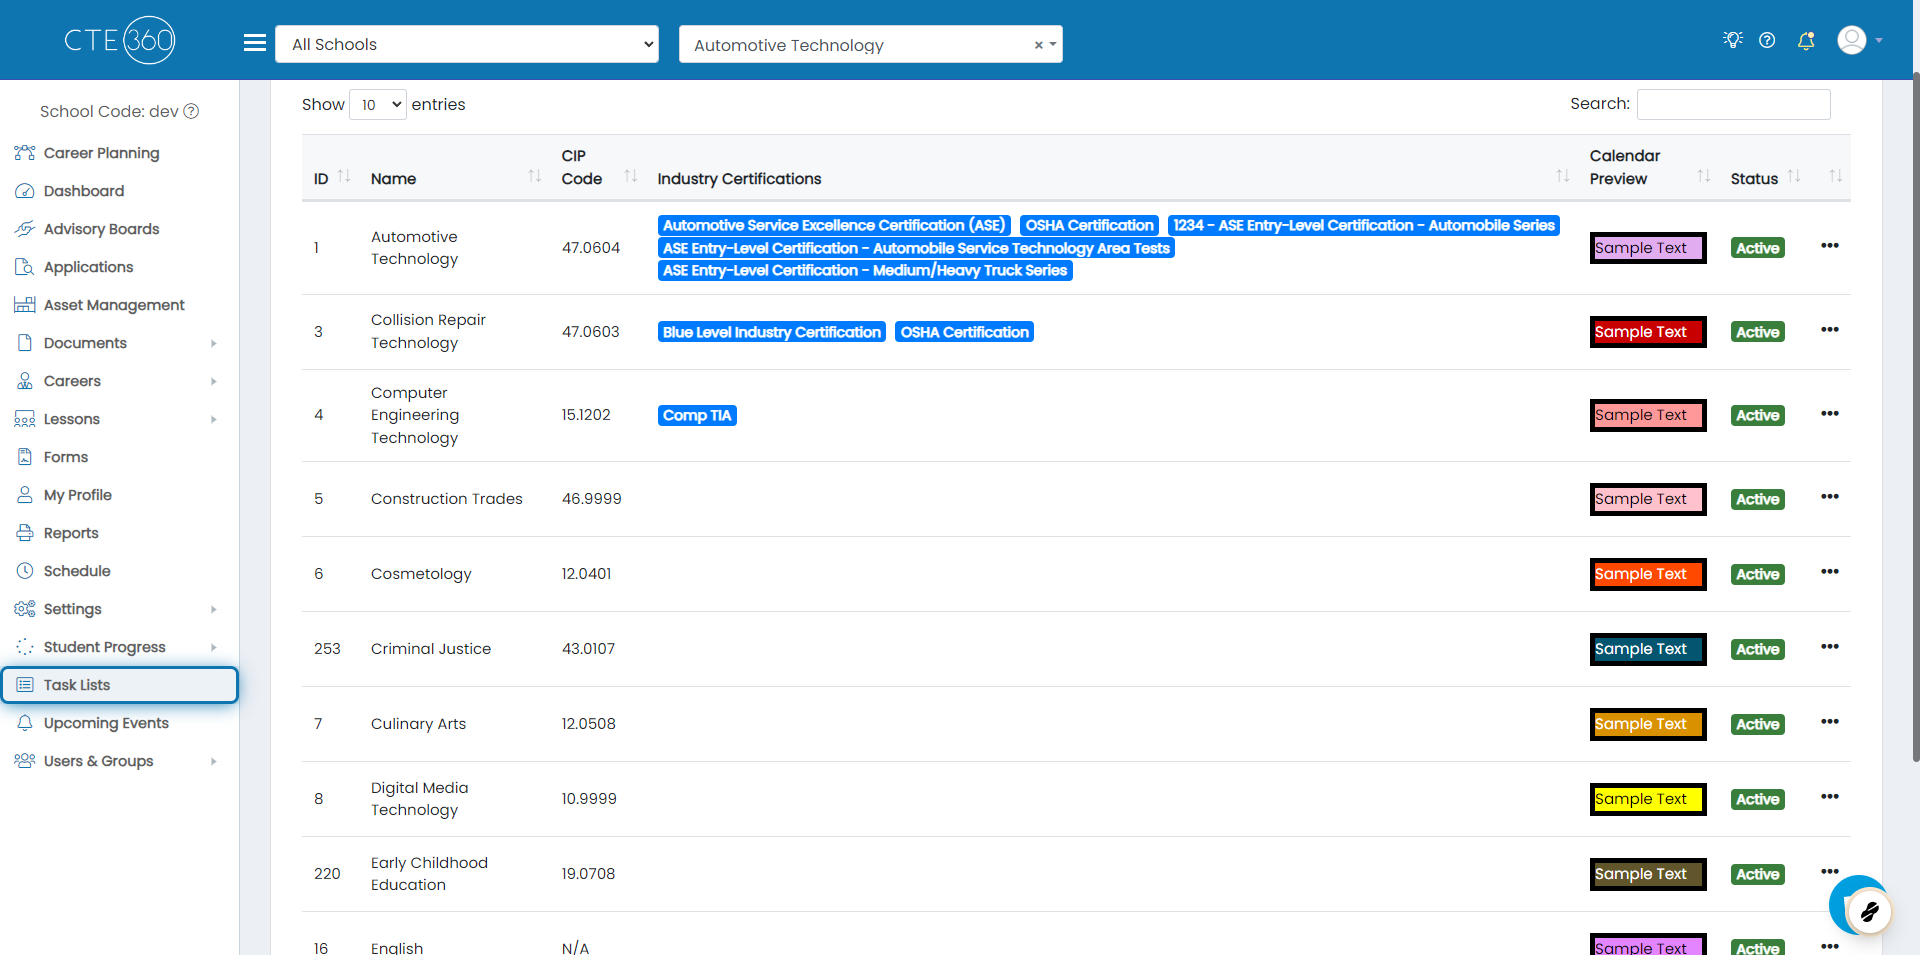Click into the table Search field
This screenshot has width=1920, height=955.
1733,104
